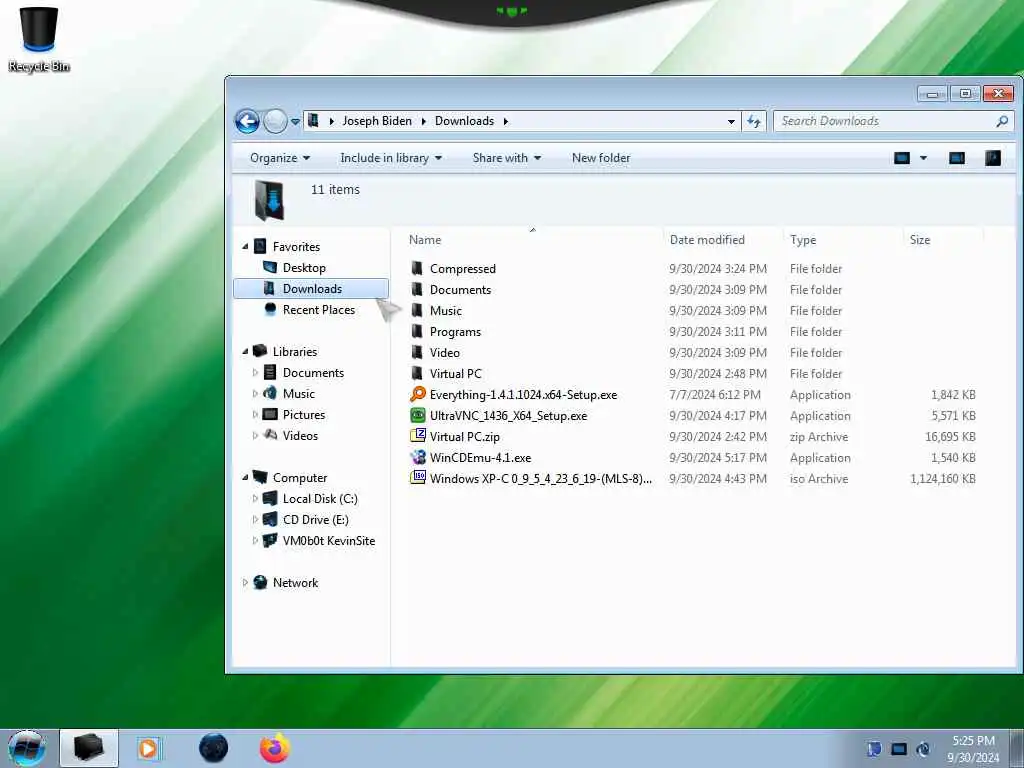Select the Programs folder

pos(455,332)
